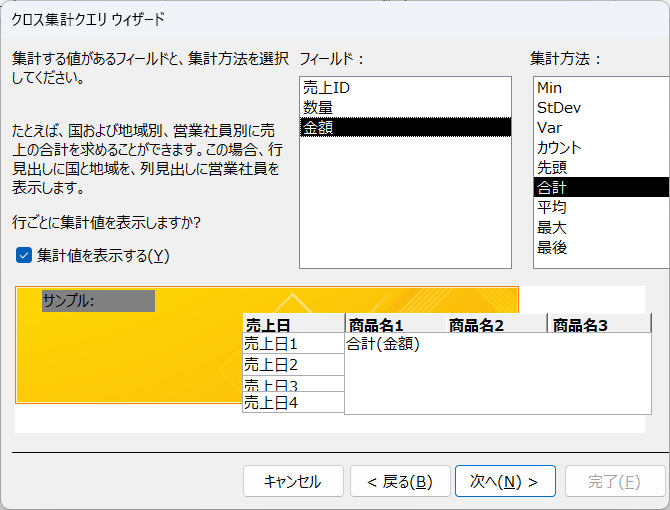
Task: Toggle the 集計値を表示する checkbox
Action: pyautogui.click(x=24, y=255)
